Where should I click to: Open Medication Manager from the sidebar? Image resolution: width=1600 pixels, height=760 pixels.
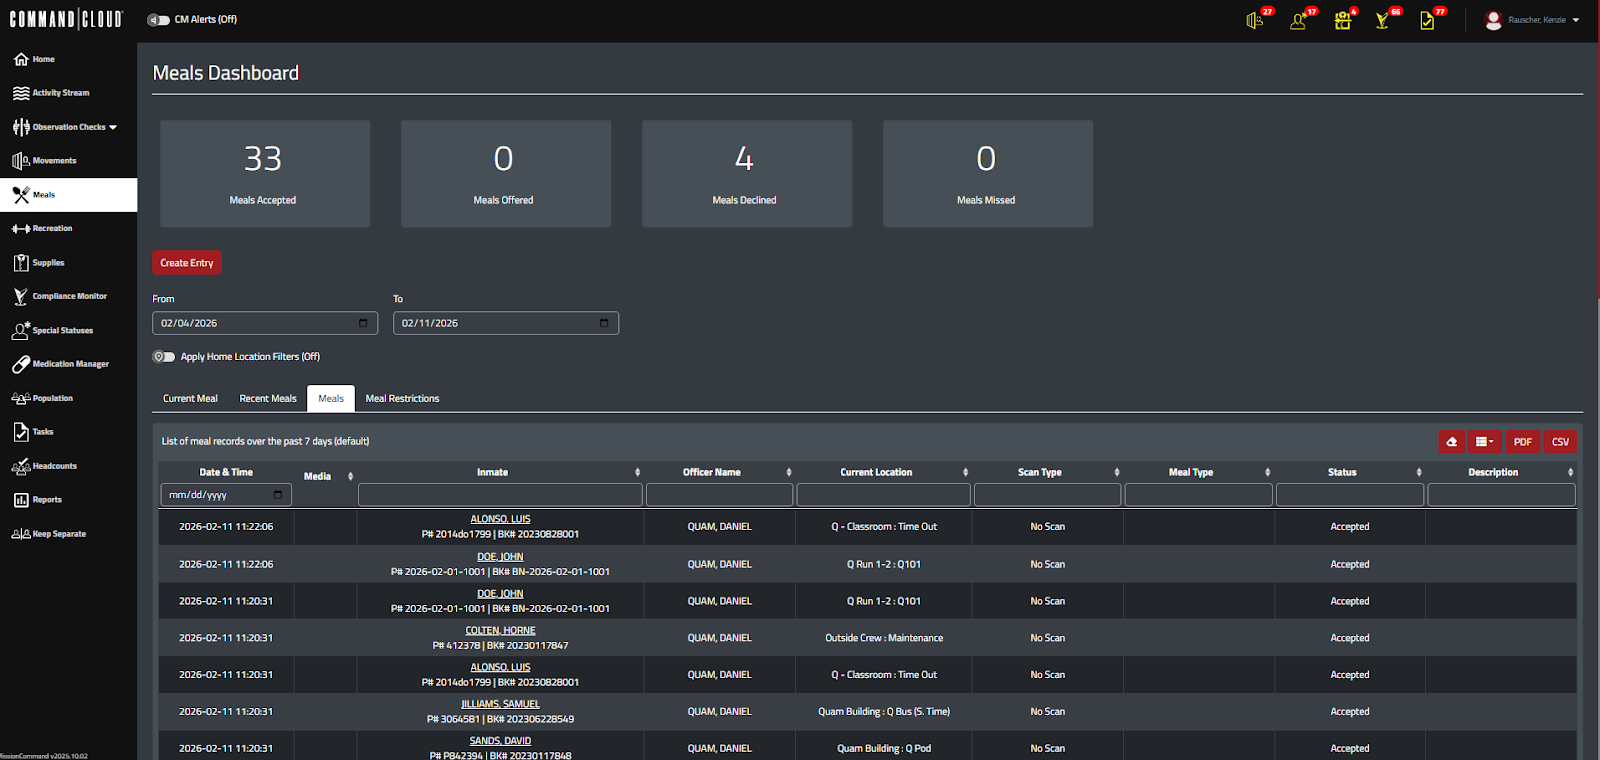pos(68,364)
